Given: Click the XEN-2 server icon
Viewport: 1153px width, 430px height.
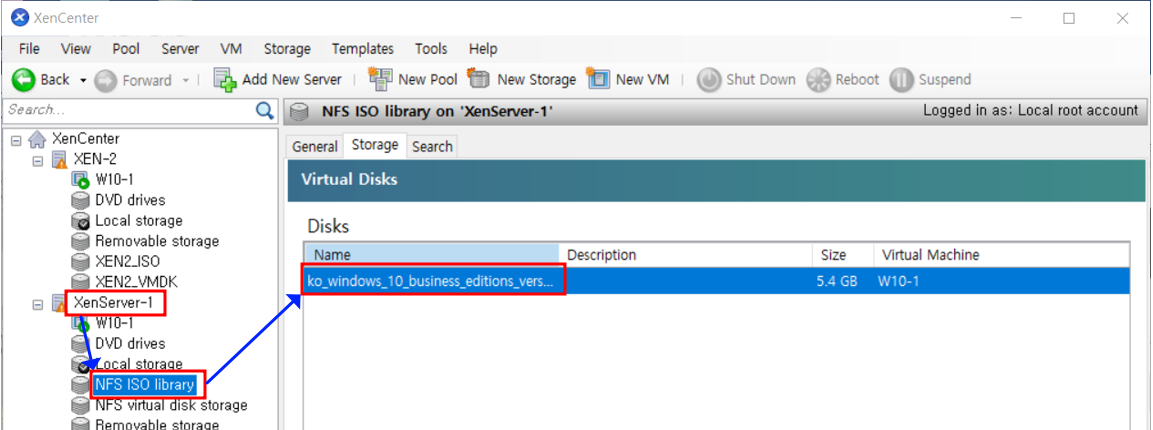Looking at the screenshot, I should (60, 159).
